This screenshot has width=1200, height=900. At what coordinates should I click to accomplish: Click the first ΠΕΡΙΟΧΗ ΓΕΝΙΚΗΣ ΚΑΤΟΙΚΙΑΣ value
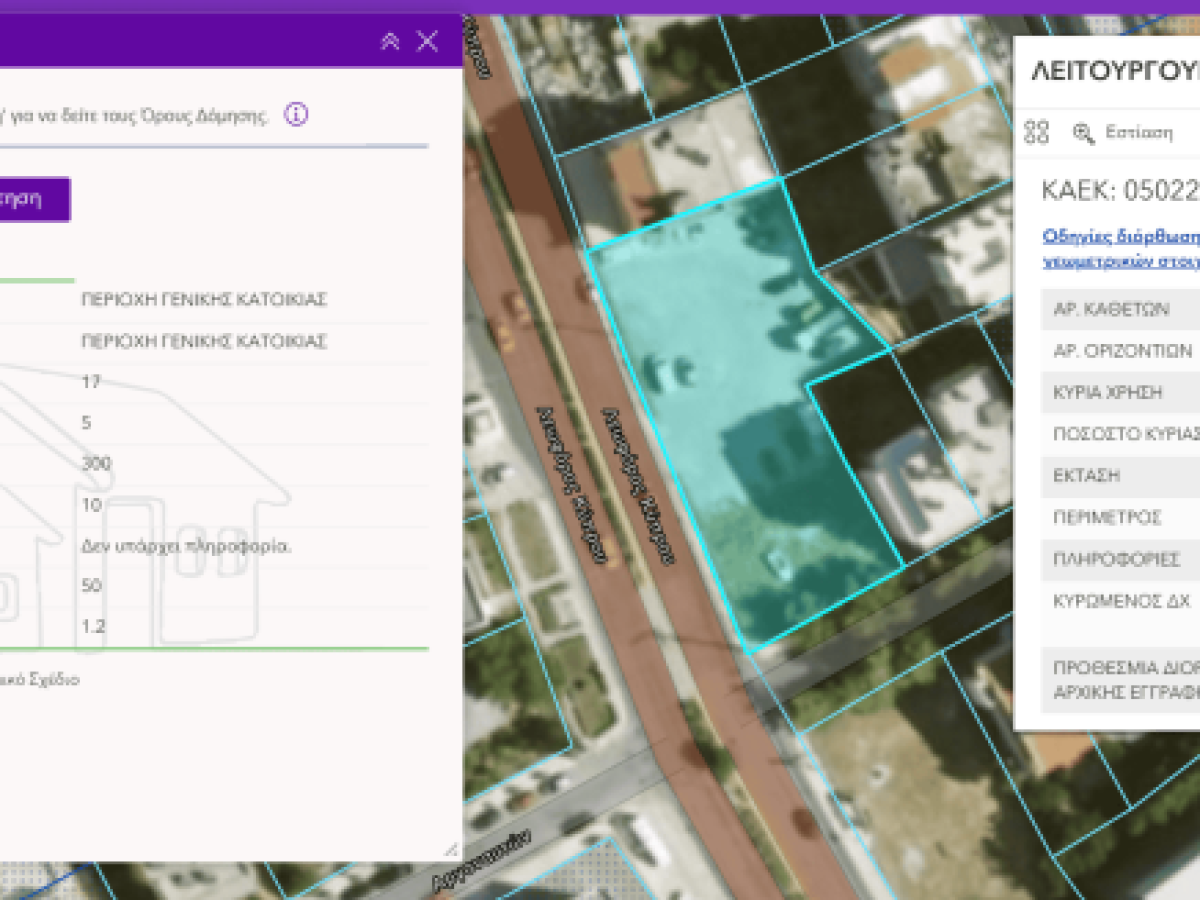tap(204, 300)
